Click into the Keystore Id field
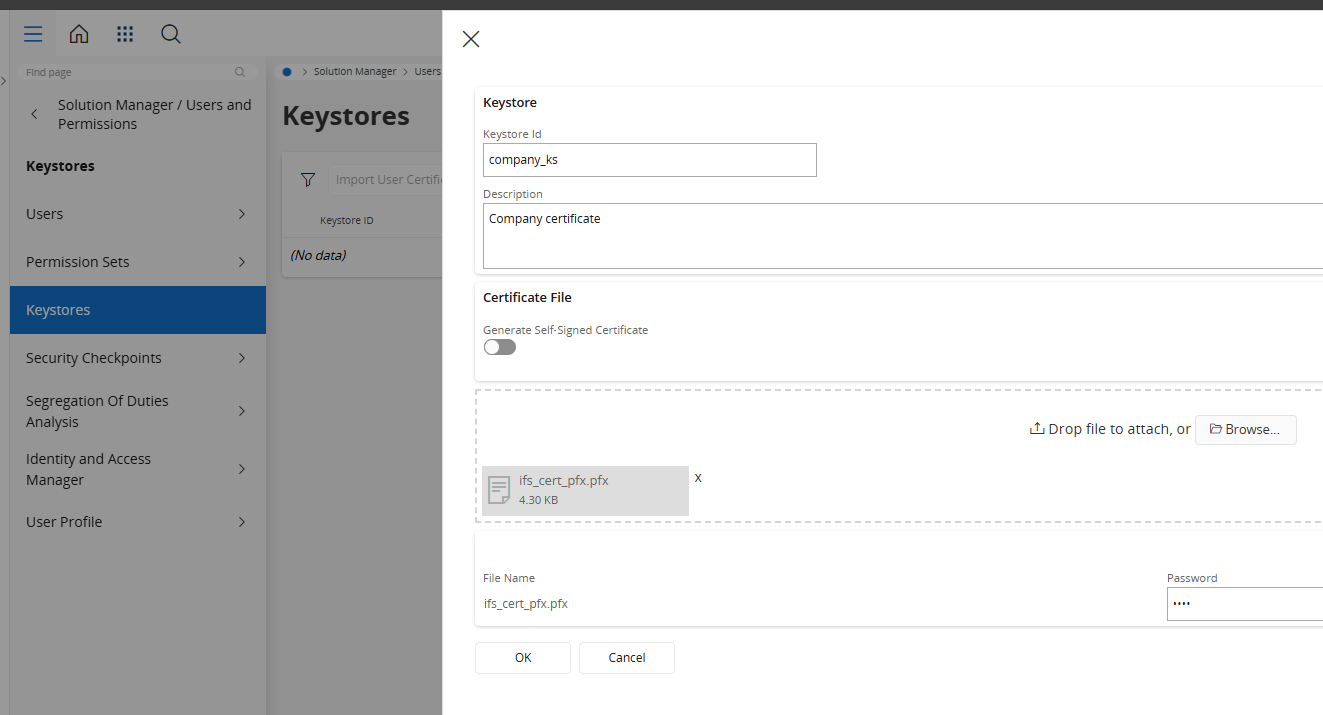 click(650, 160)
